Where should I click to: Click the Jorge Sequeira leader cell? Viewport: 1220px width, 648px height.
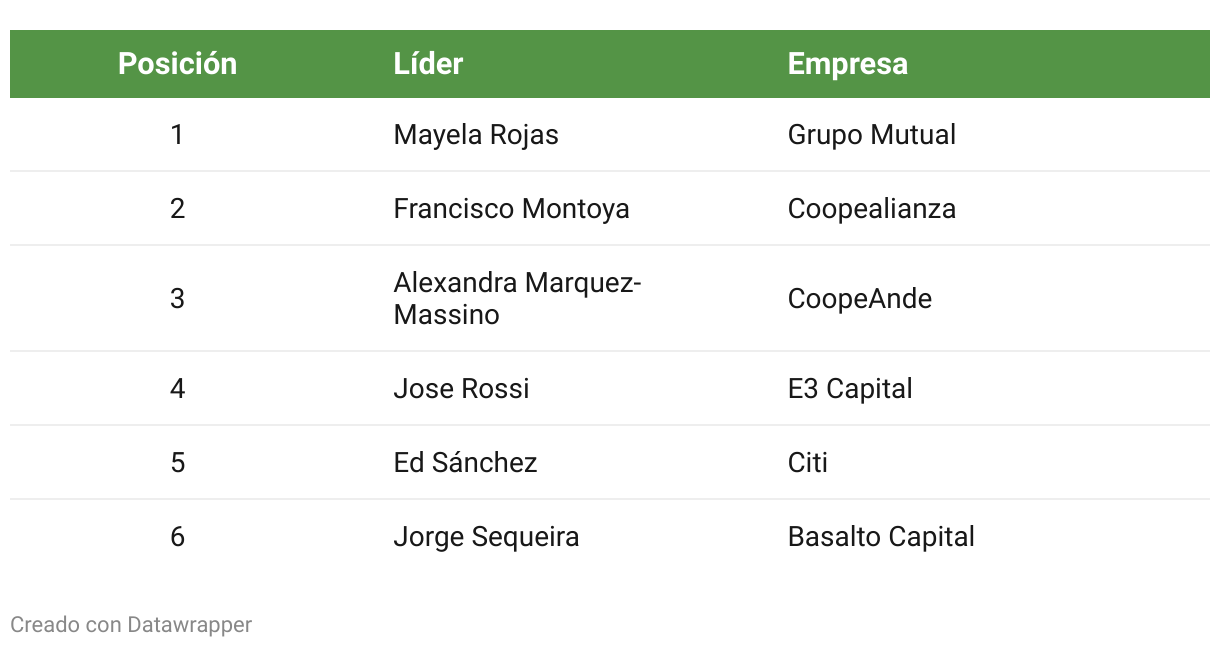tap(487, 537)
